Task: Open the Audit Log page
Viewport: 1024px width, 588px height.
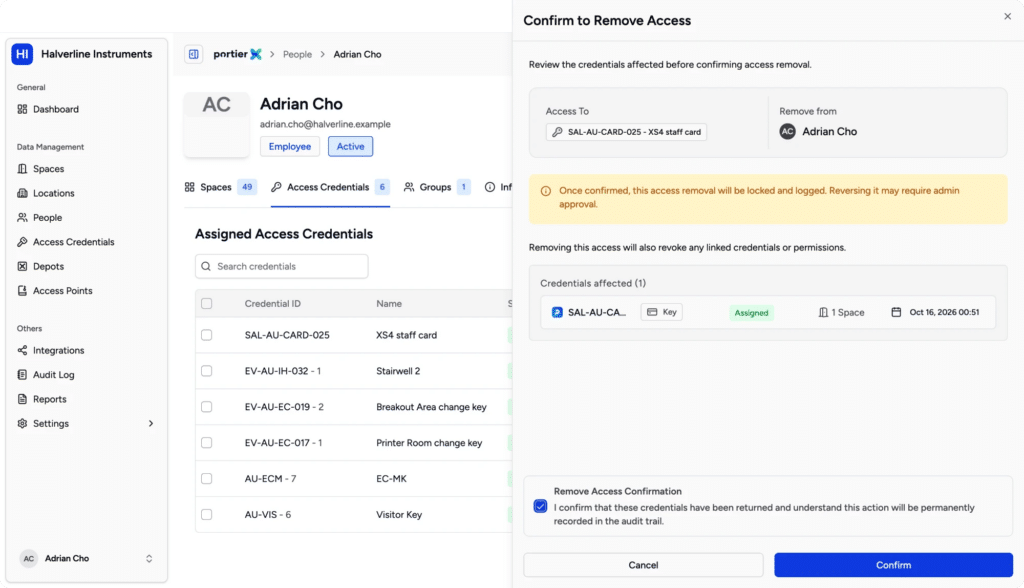Action: 46,375
